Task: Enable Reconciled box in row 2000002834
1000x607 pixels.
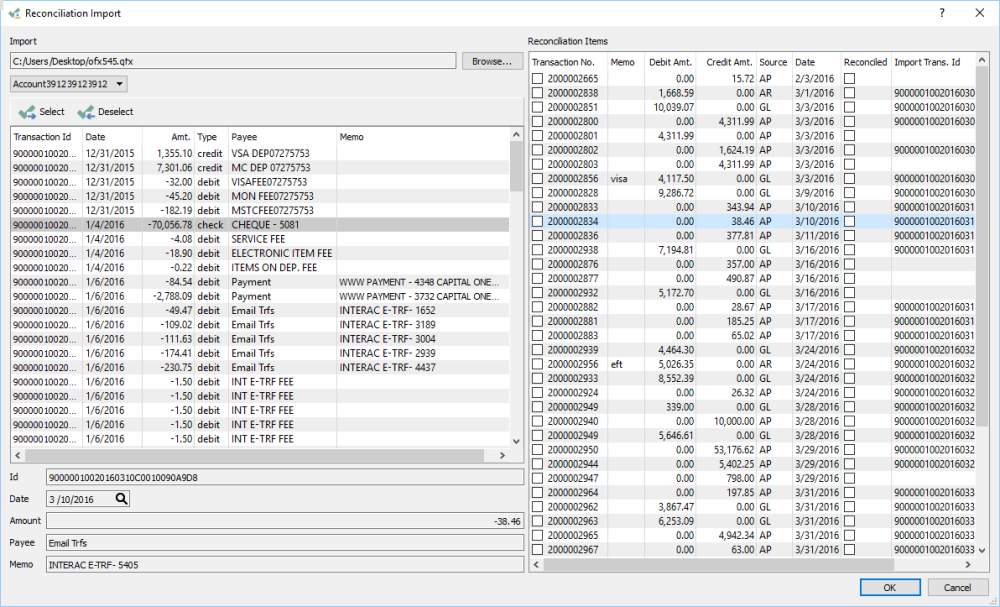Action: coord(849,221)
